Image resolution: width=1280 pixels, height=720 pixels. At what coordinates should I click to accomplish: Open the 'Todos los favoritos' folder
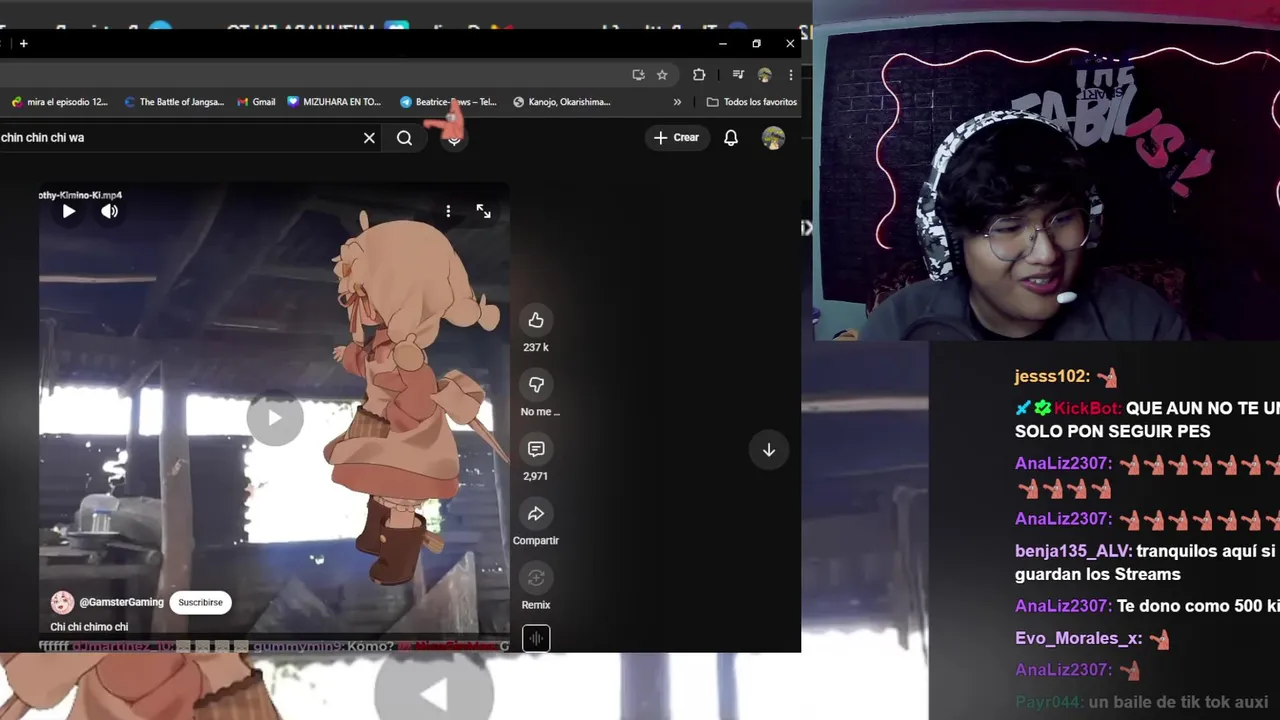click(x=752, y=102)
